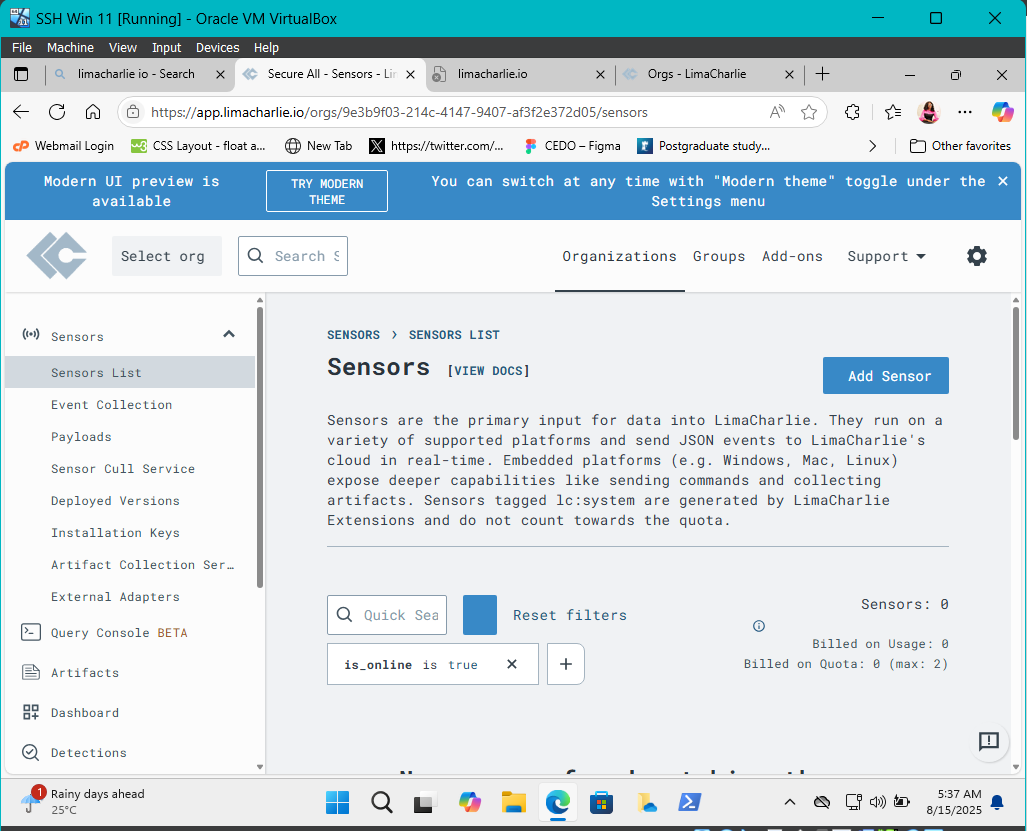Open the Select org dropdown

coord(166,256)
